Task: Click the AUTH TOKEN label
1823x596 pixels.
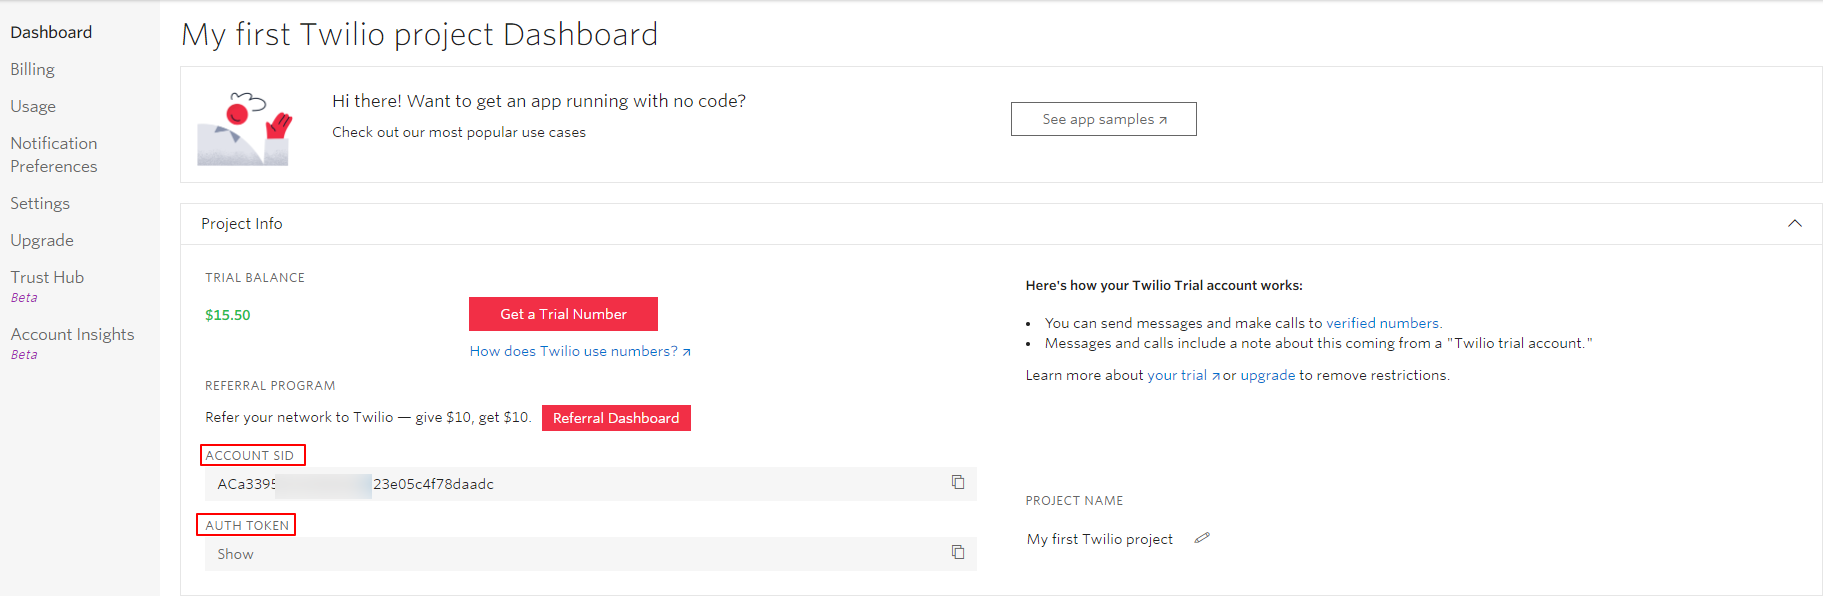Action: (x=247, y=525)
